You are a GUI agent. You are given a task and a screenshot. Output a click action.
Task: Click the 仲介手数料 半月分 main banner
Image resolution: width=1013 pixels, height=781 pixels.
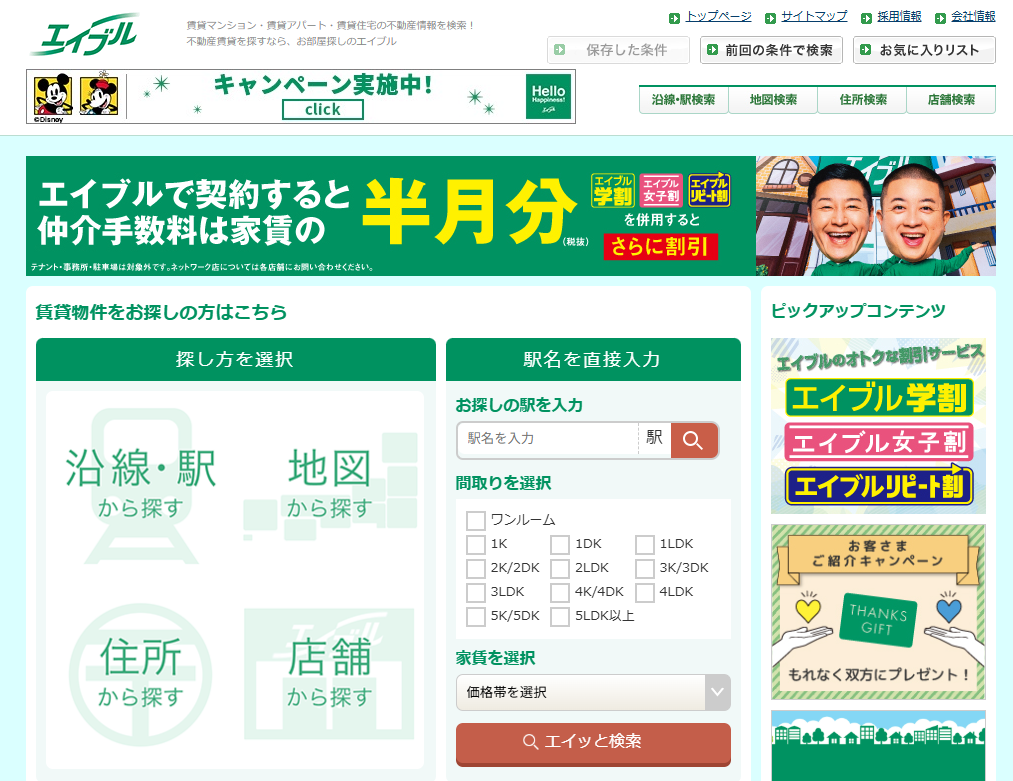click(x=511, y=216)
